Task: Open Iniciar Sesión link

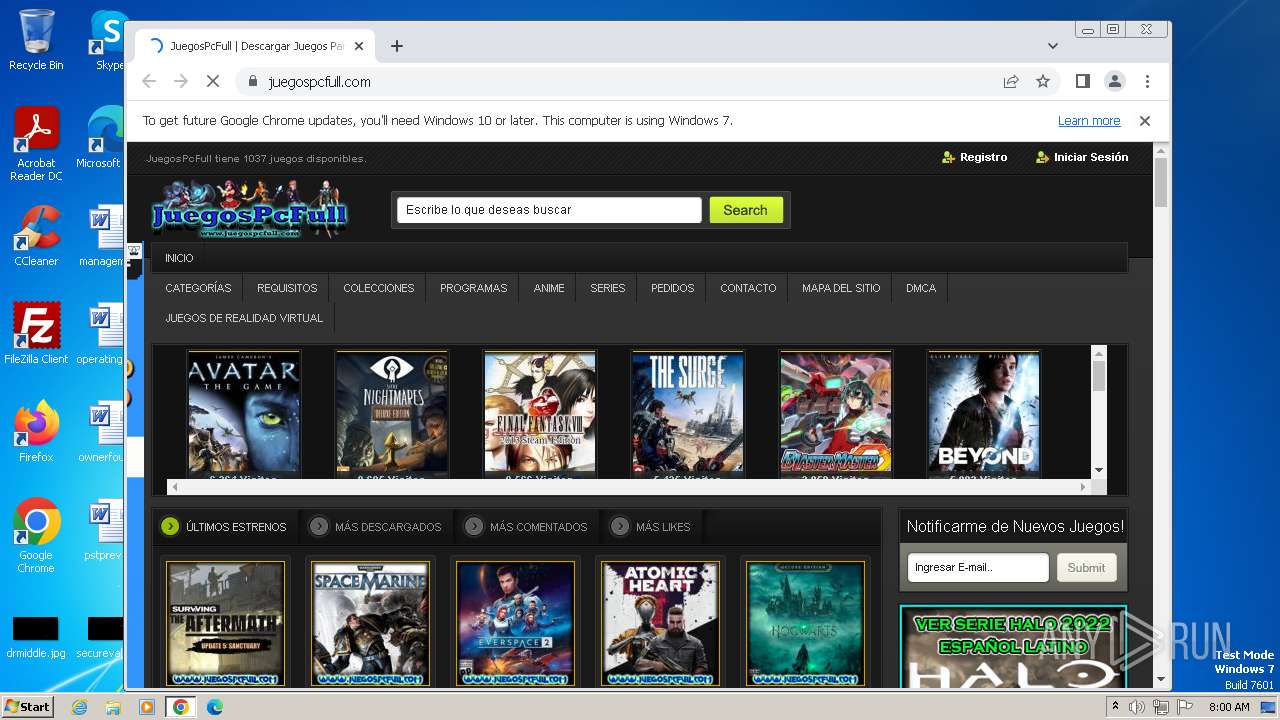Action: (1082, 157)
